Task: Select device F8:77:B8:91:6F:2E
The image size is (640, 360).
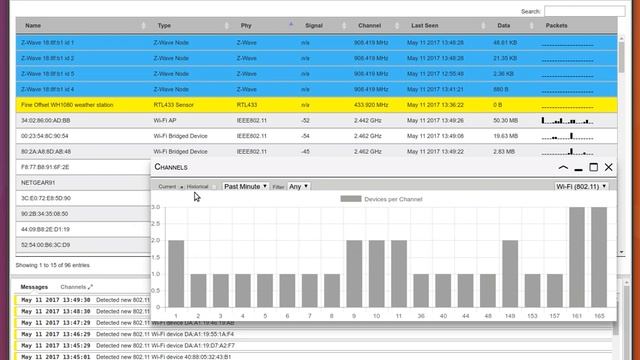Action: click(83, 167)
